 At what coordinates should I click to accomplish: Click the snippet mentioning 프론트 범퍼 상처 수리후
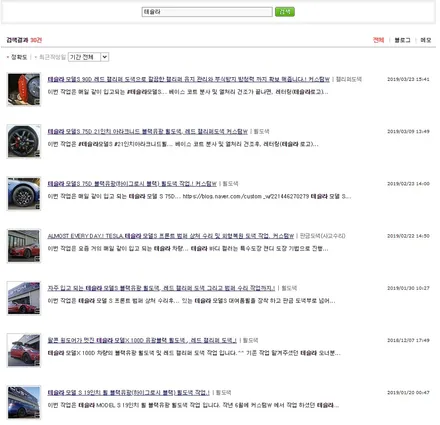pos(191,301)
